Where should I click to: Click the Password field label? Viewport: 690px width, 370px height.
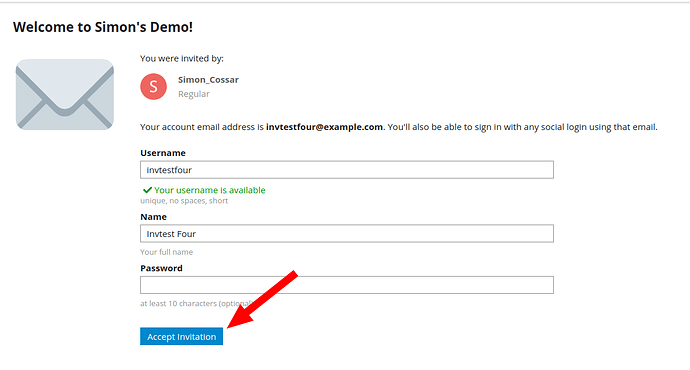161,268
